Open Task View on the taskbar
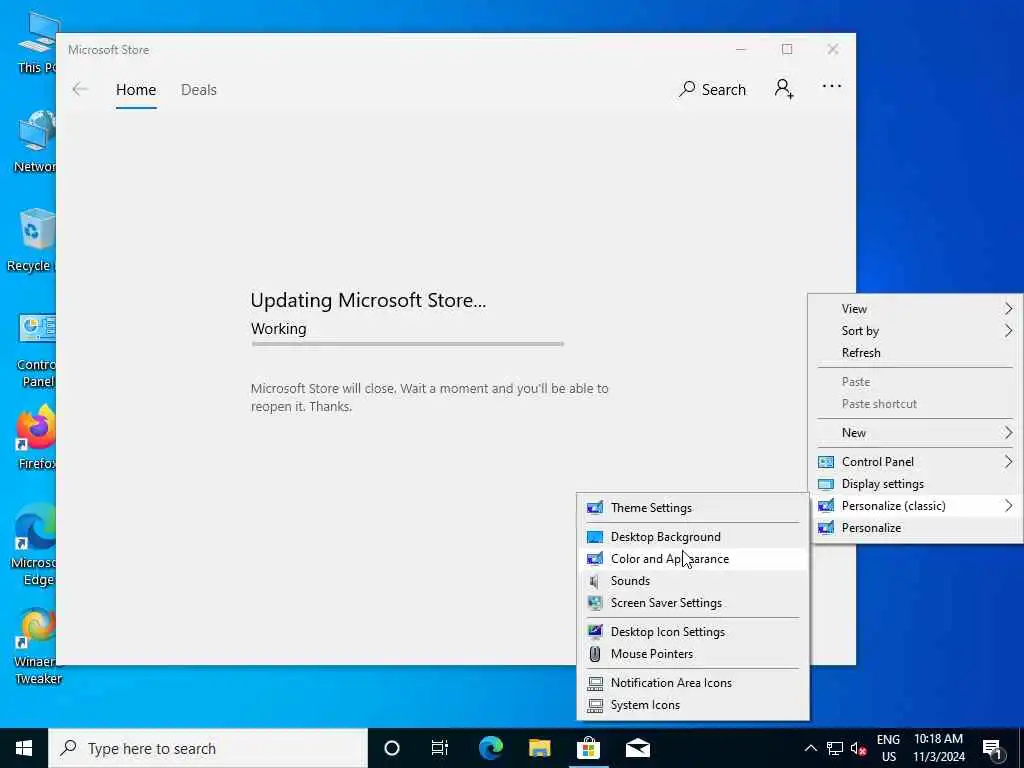1024x768 pixels. [440, 748]
